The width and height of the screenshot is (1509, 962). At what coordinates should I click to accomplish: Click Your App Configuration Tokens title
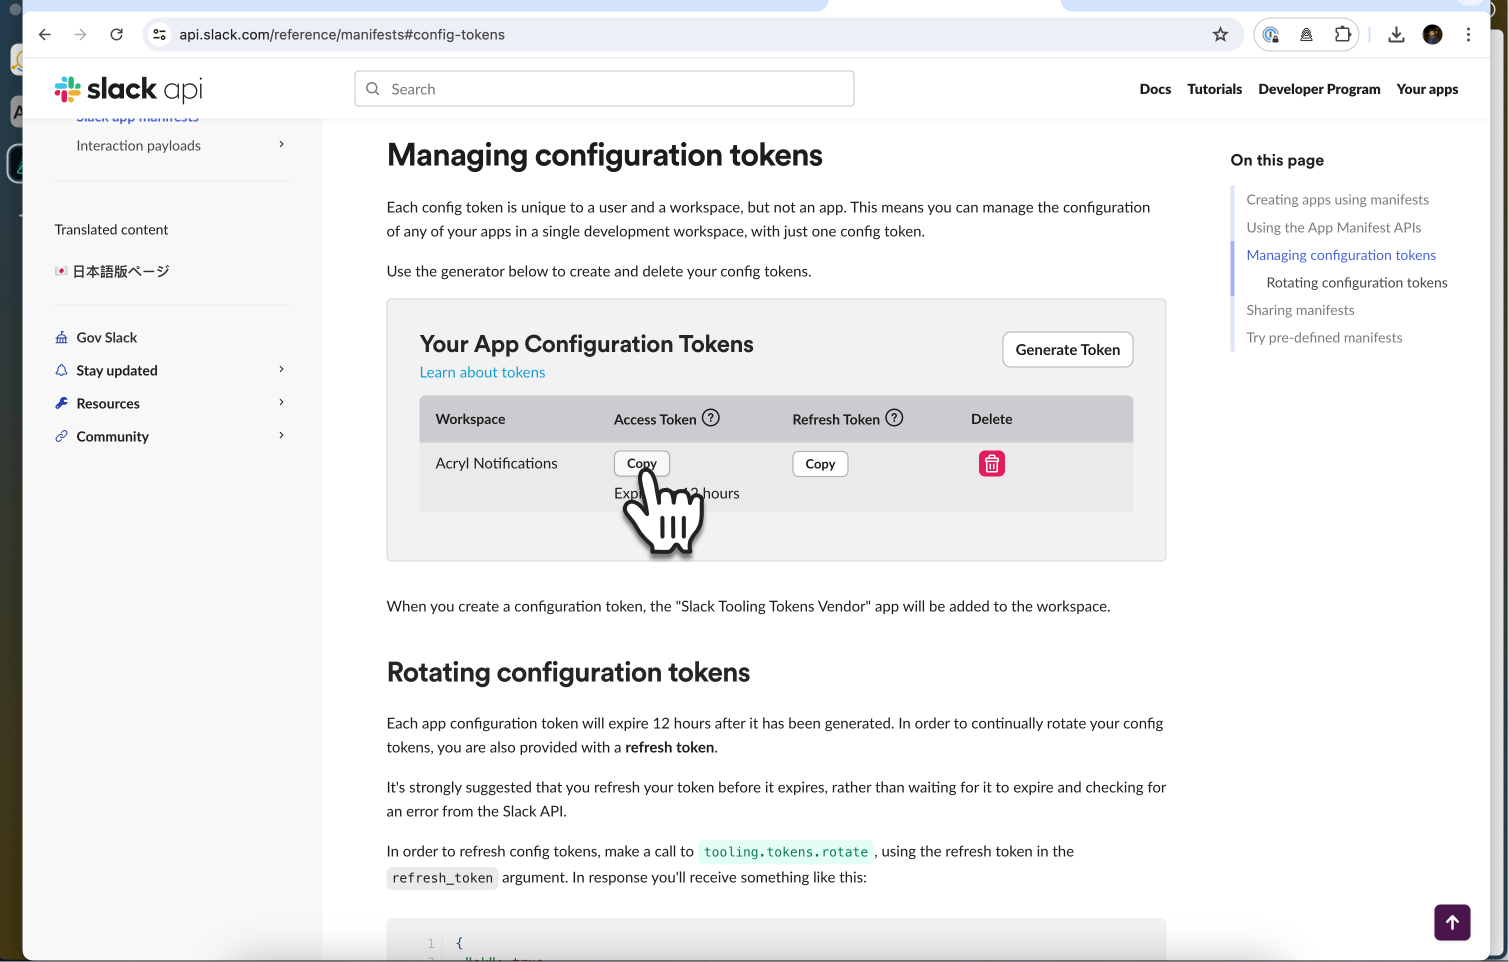pyautogui.click(x=586, y=344)
